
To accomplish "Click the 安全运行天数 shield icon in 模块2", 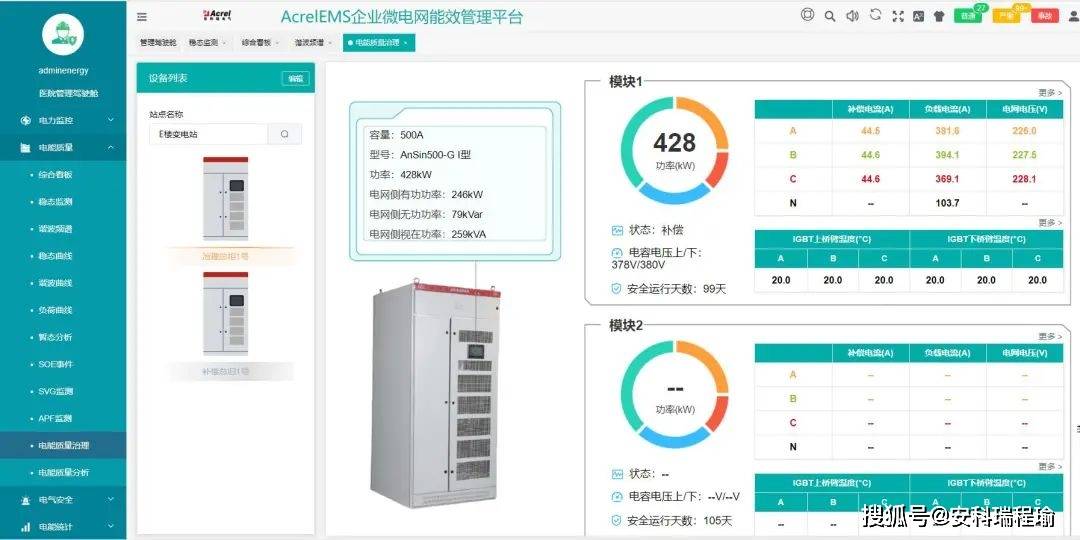I will tap(617, 521).
